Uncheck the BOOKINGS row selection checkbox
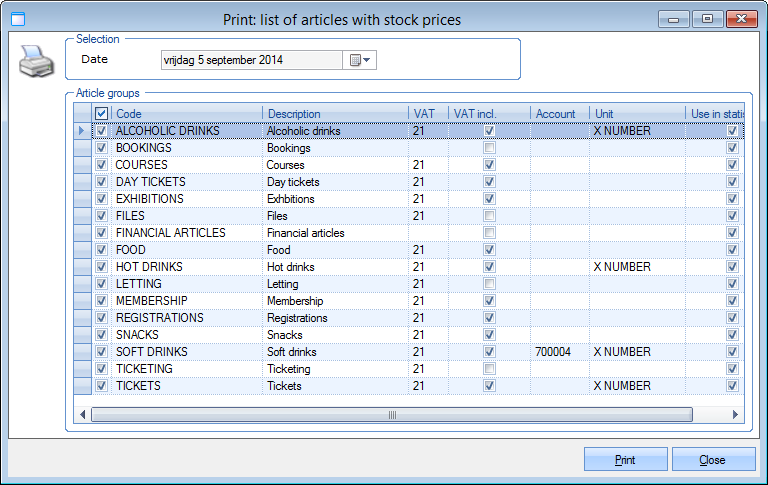The width and height of the screenshot is (768, 485). tap(101, 148)
